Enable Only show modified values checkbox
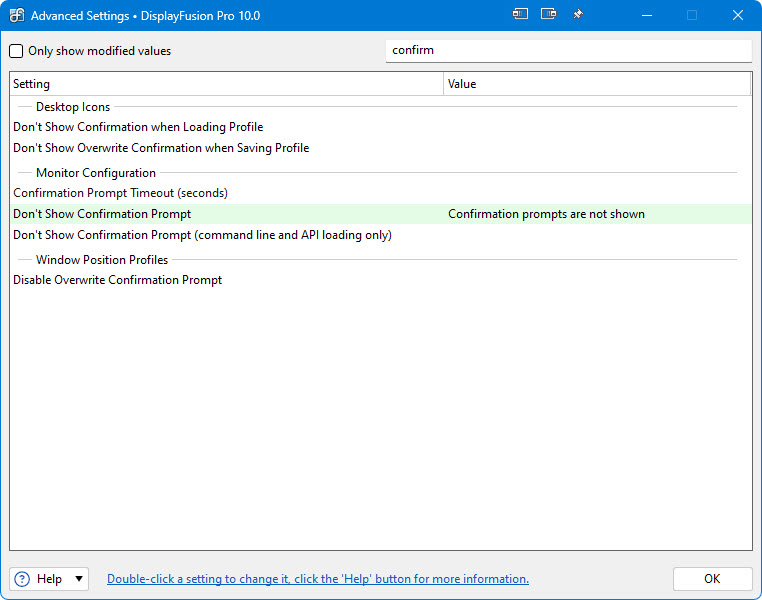Image resolution: width=762 pixels, height=600 pixels. tap(17, 51)
